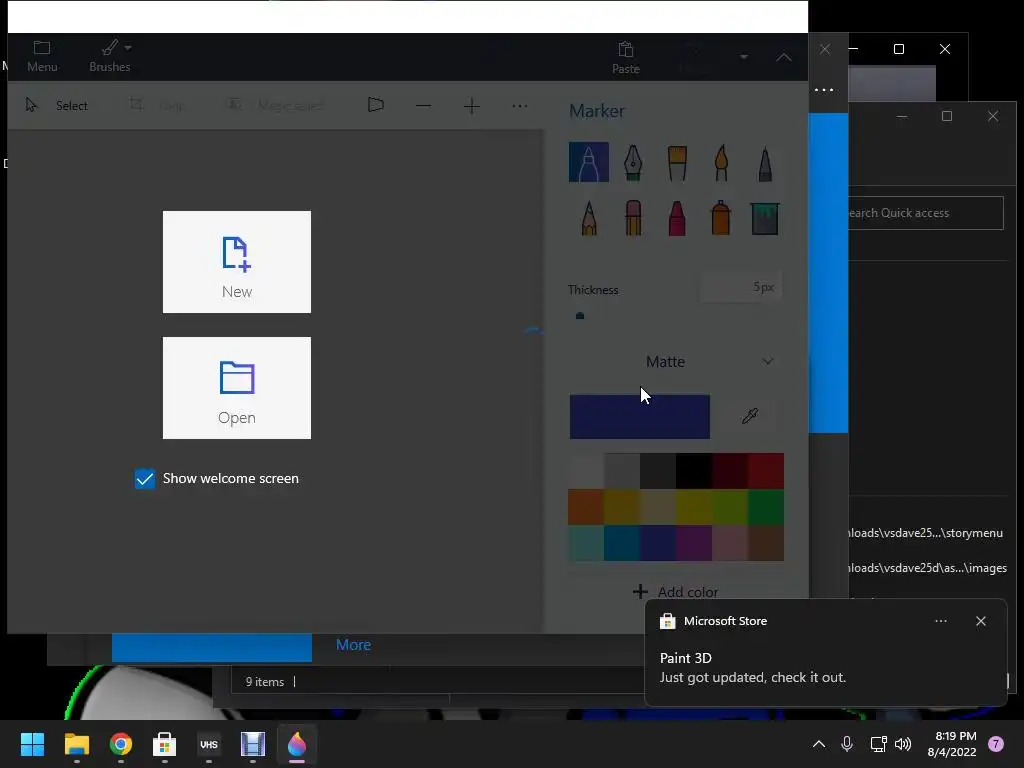Select the Pixel pen brush
This screenshot has height=768, width=1024.
765,162
